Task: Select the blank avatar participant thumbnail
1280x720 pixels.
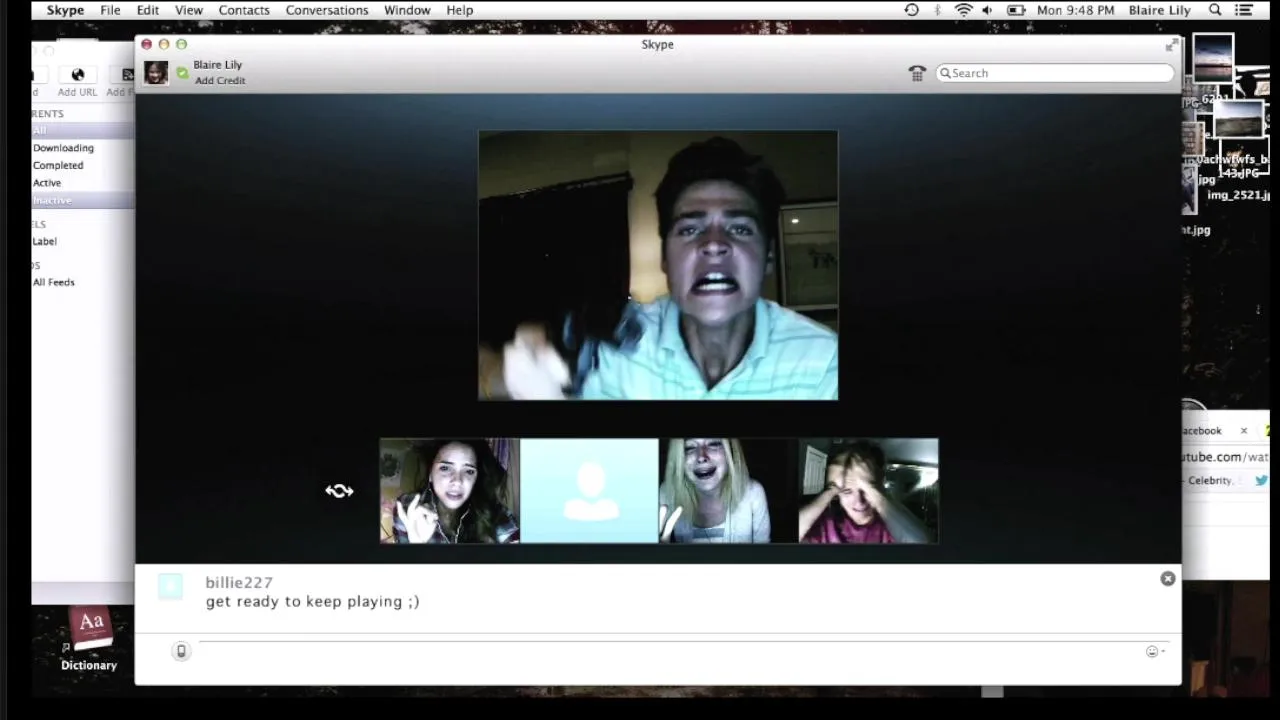Action: coord(589,491)
